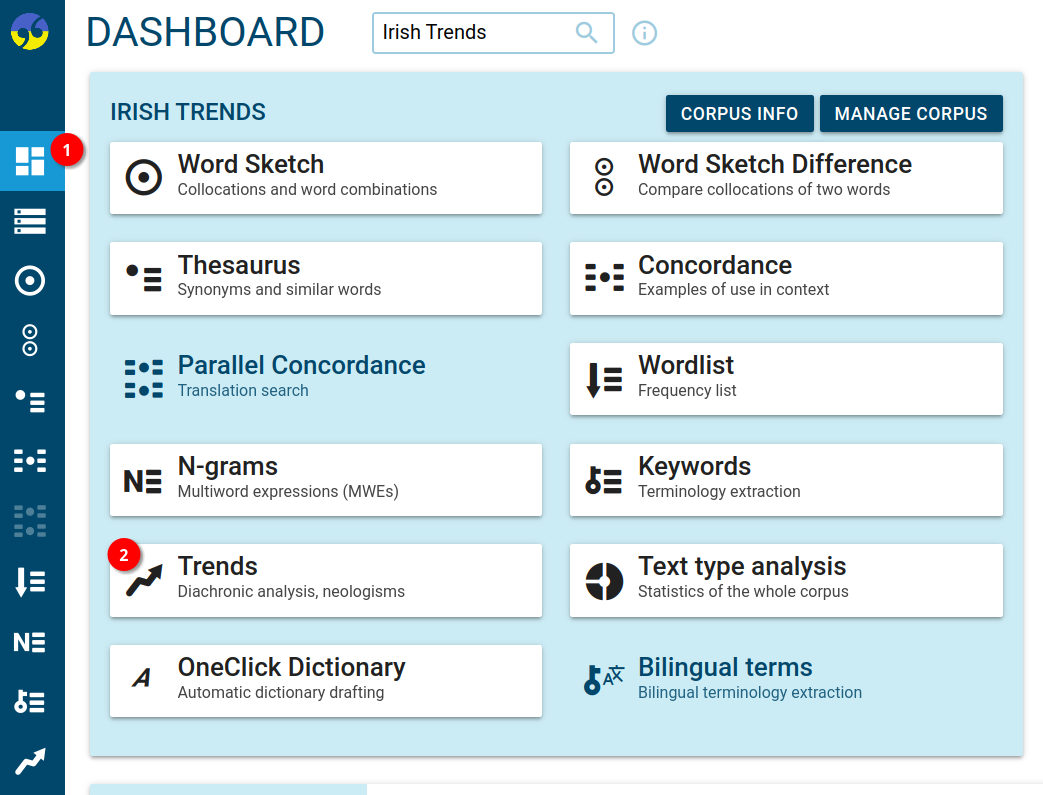The image size is (1043, 795).
Task: Open the Keywords sidebar icon
Action: 30,702
